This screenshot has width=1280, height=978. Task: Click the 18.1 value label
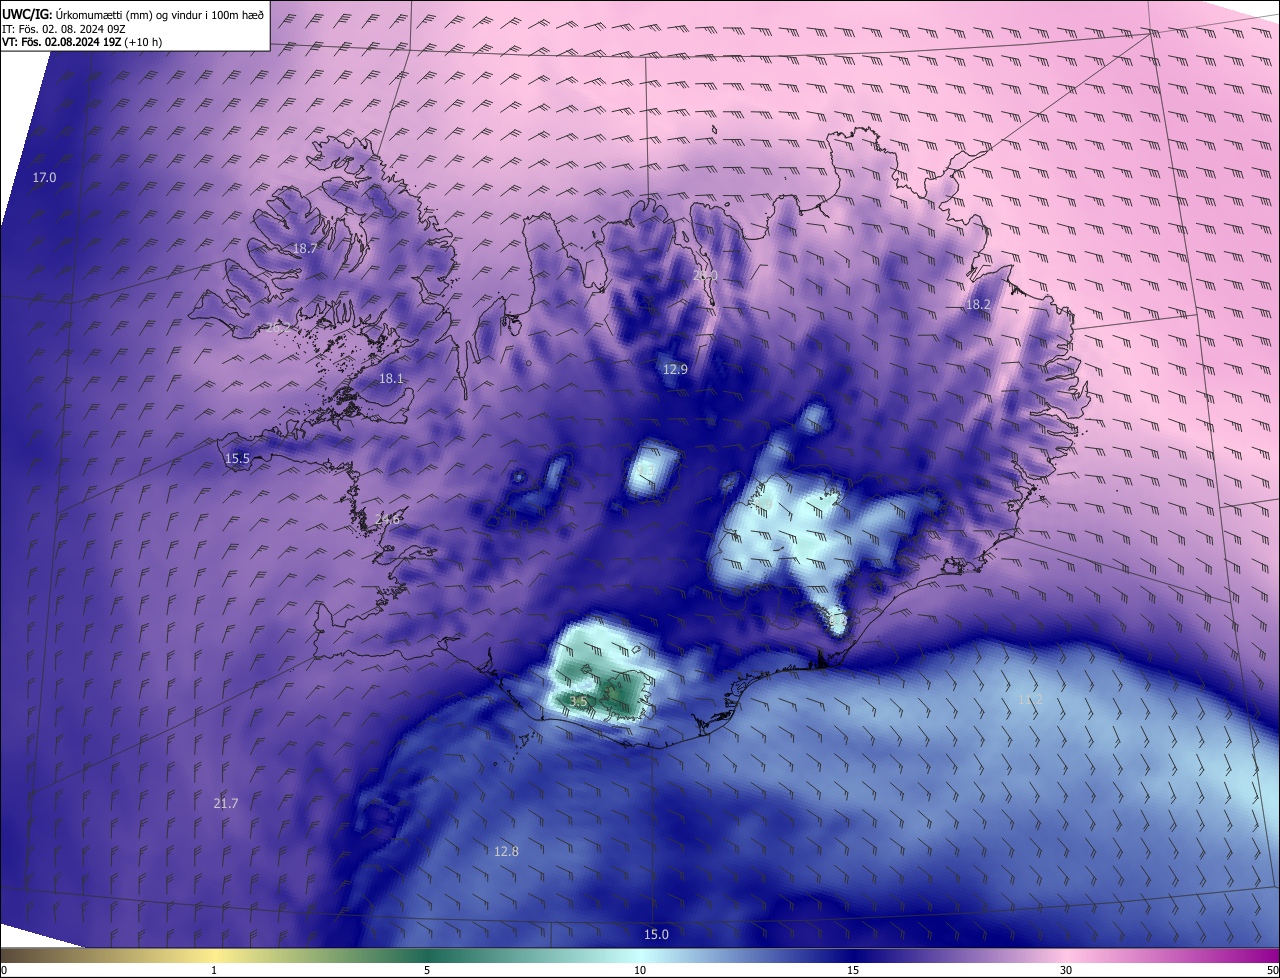pos(391,379)
